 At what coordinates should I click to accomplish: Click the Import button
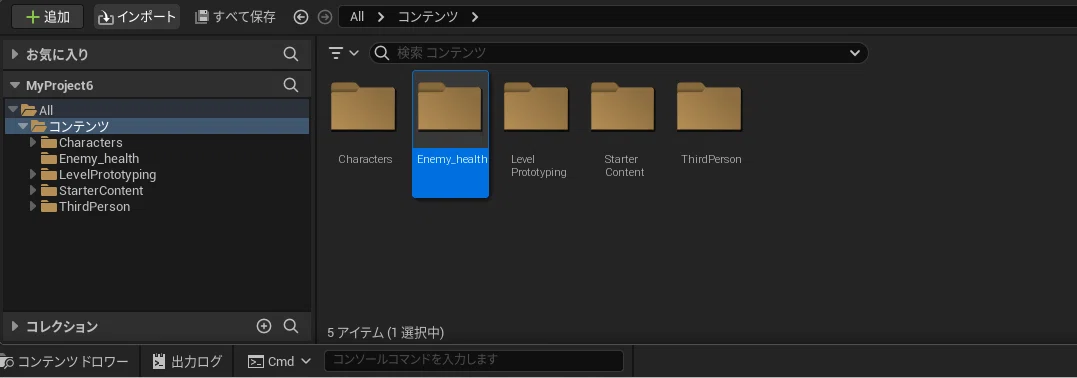click(x=137, y=16)
